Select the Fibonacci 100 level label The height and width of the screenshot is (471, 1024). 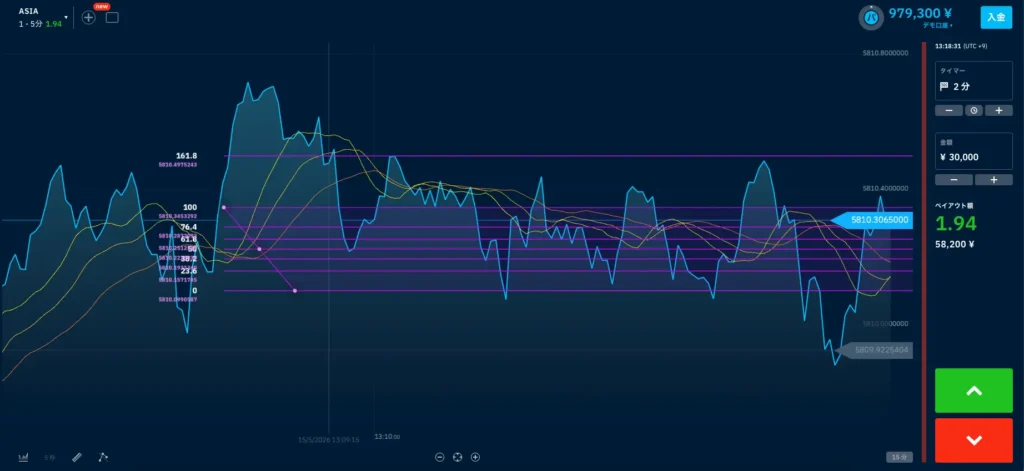click(190, 207)
